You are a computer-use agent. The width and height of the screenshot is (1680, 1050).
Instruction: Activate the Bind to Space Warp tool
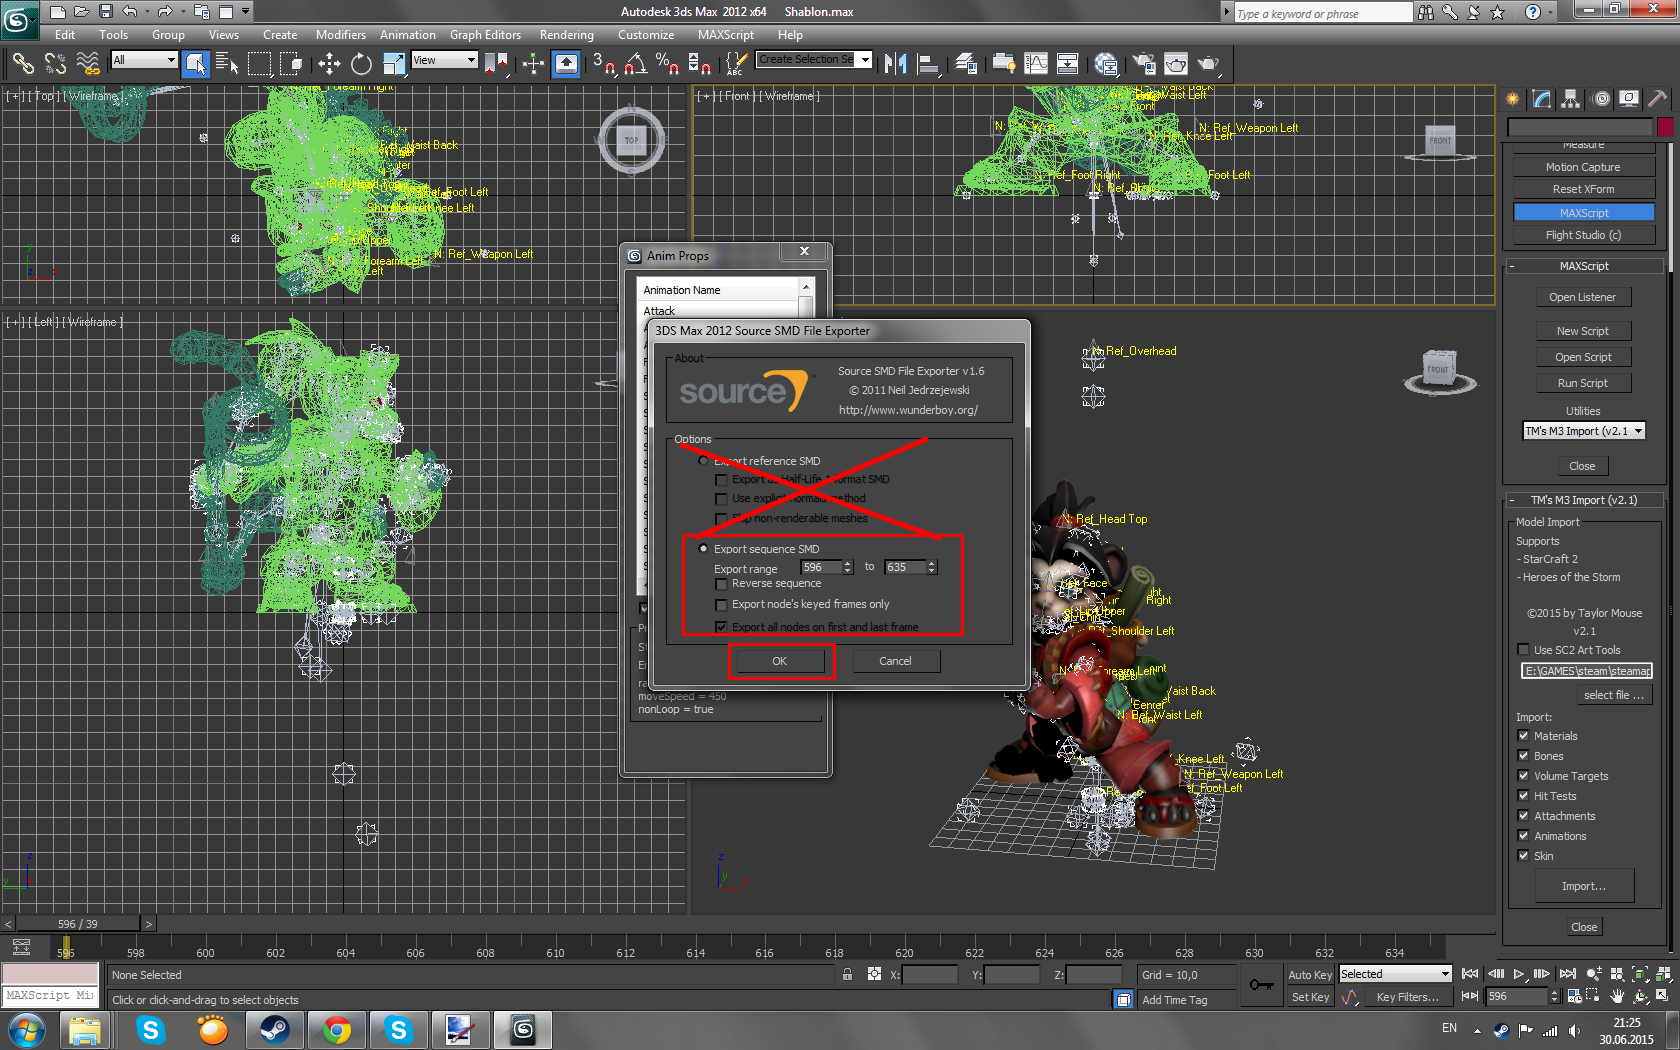[89, 64]
